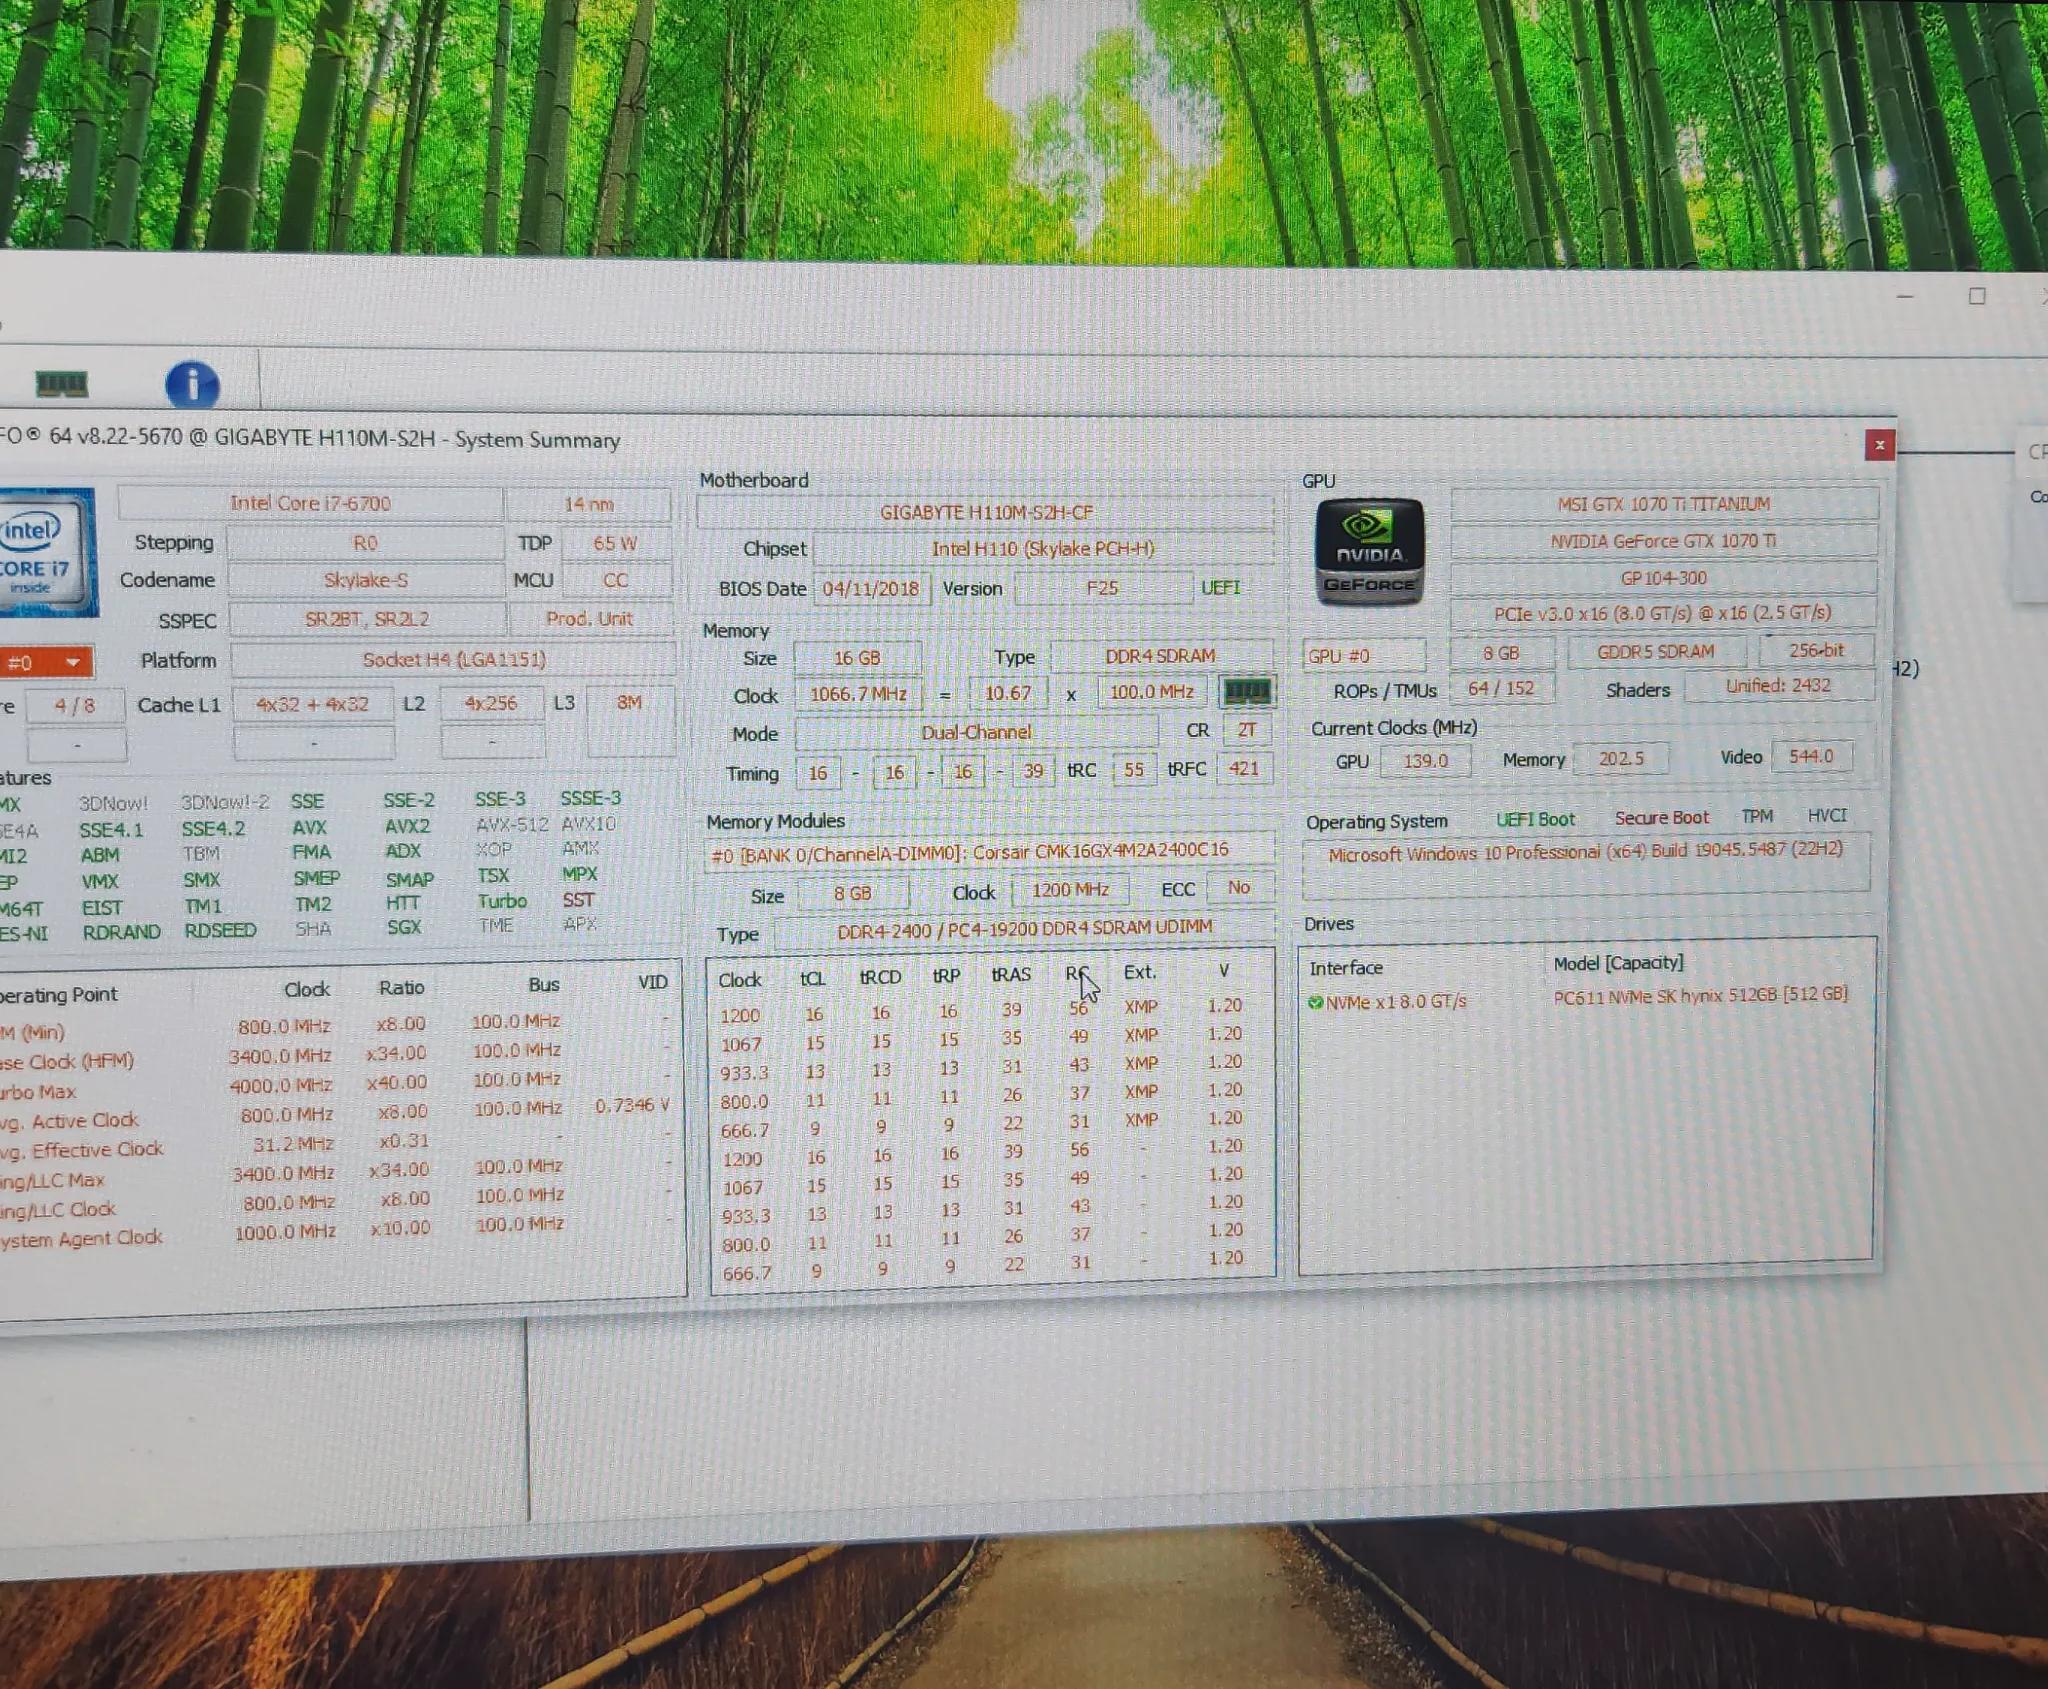Click the GDDR5 SDRAM video memory type

coord(1656,652)
